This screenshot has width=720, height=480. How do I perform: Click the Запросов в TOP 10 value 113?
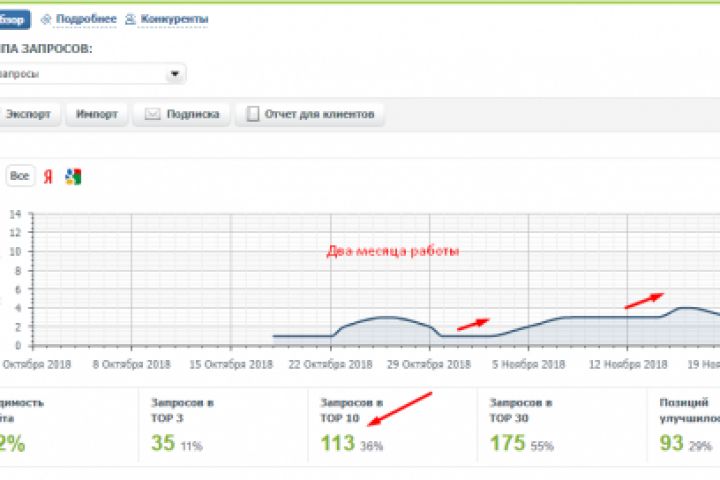click(x=338, y=444)
